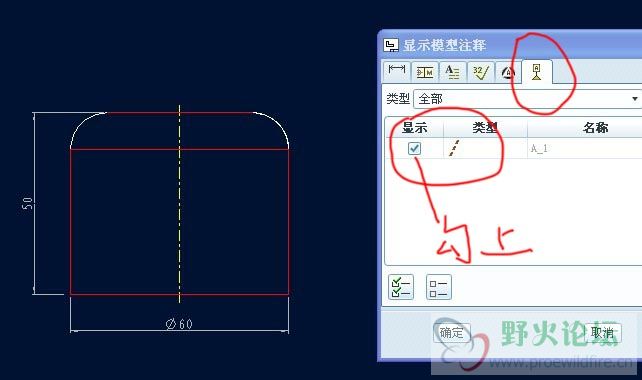Check all annotations with select-all icon
642x380 pixels.
click(x=401, y=287)
